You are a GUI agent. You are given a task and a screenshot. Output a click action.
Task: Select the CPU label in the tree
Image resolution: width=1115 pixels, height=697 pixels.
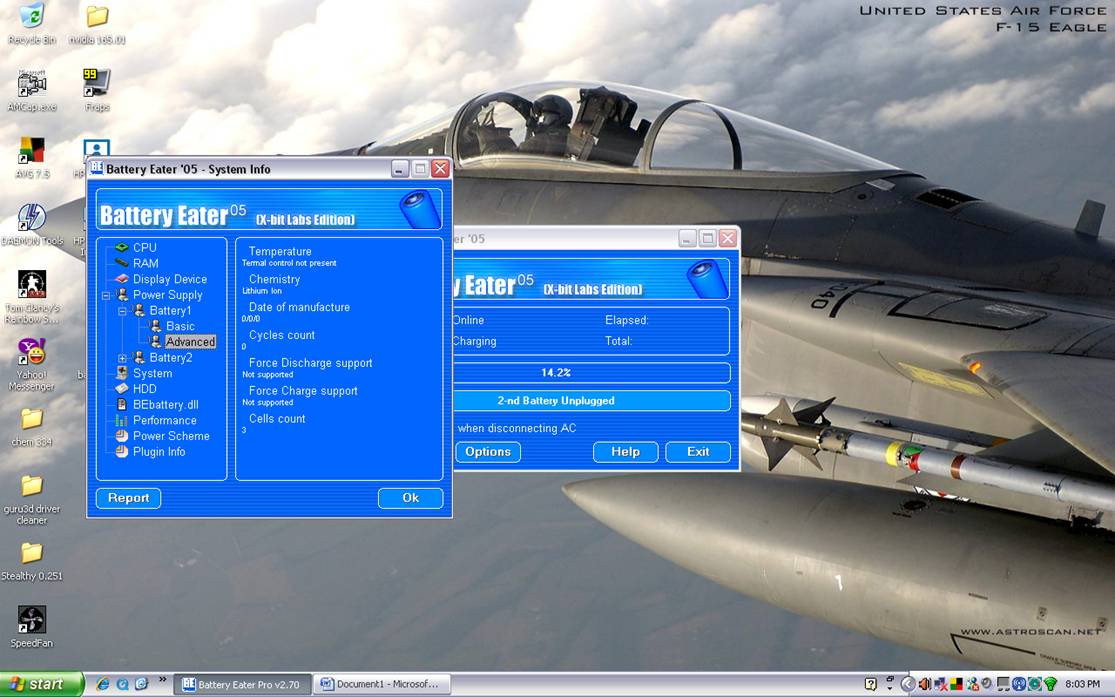[x=144, y=248]
